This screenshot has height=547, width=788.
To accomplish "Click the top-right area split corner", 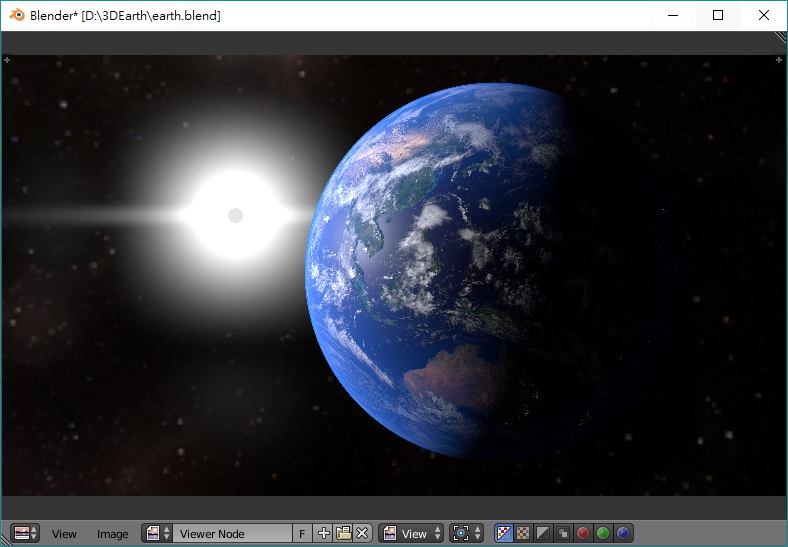I will 780,38.
